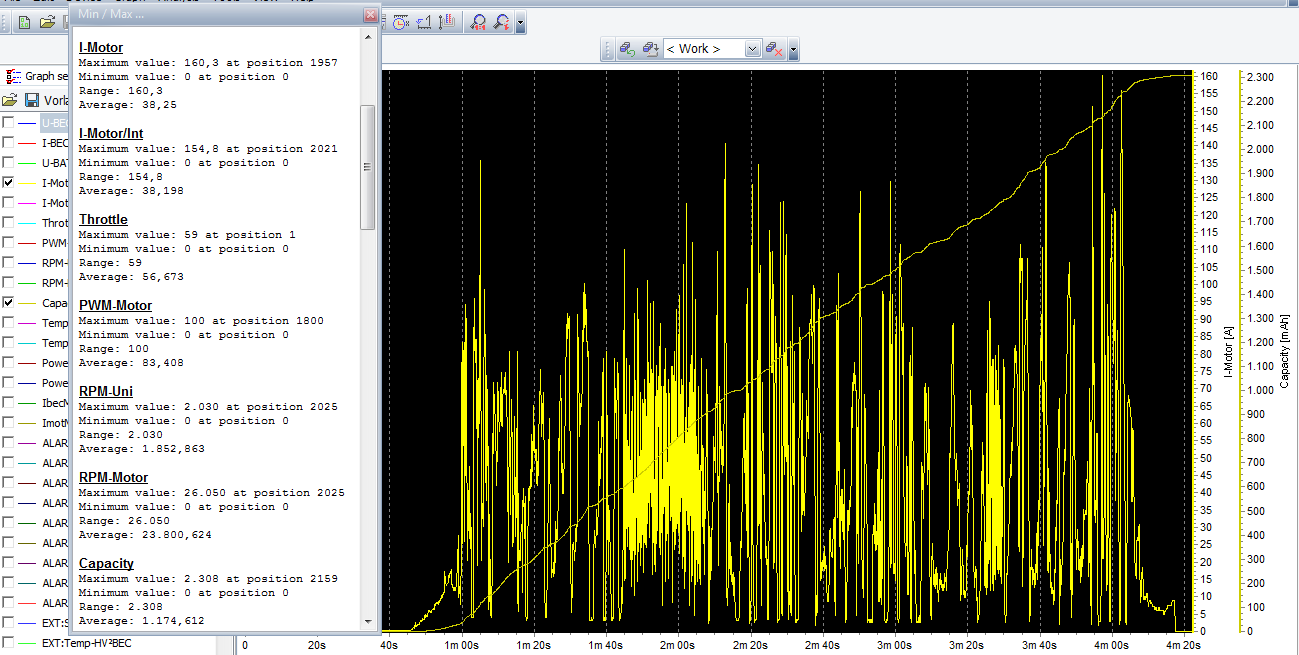Click the save preset disk icon in graph panel
1299x655 pixels.
(31, 100)
